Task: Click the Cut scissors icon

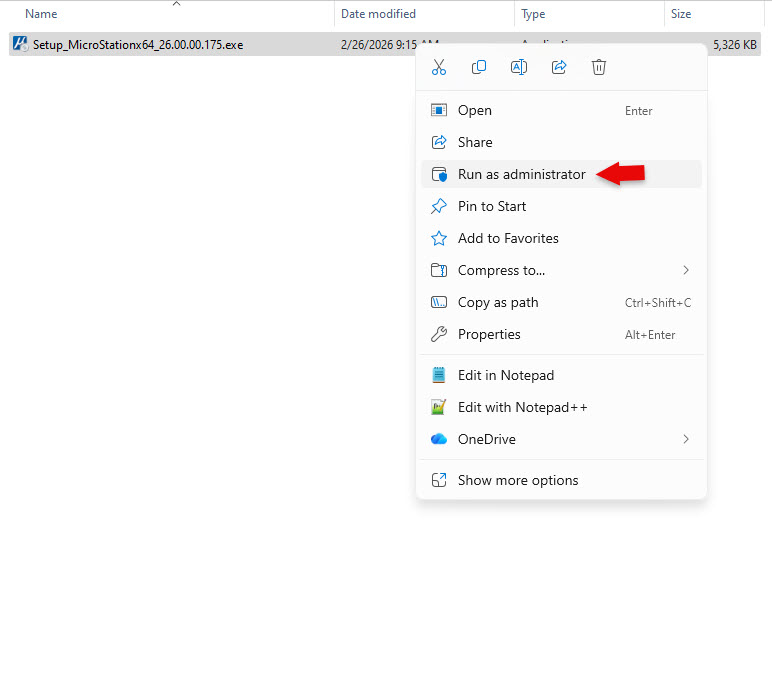Action: [x=439, y=67]
